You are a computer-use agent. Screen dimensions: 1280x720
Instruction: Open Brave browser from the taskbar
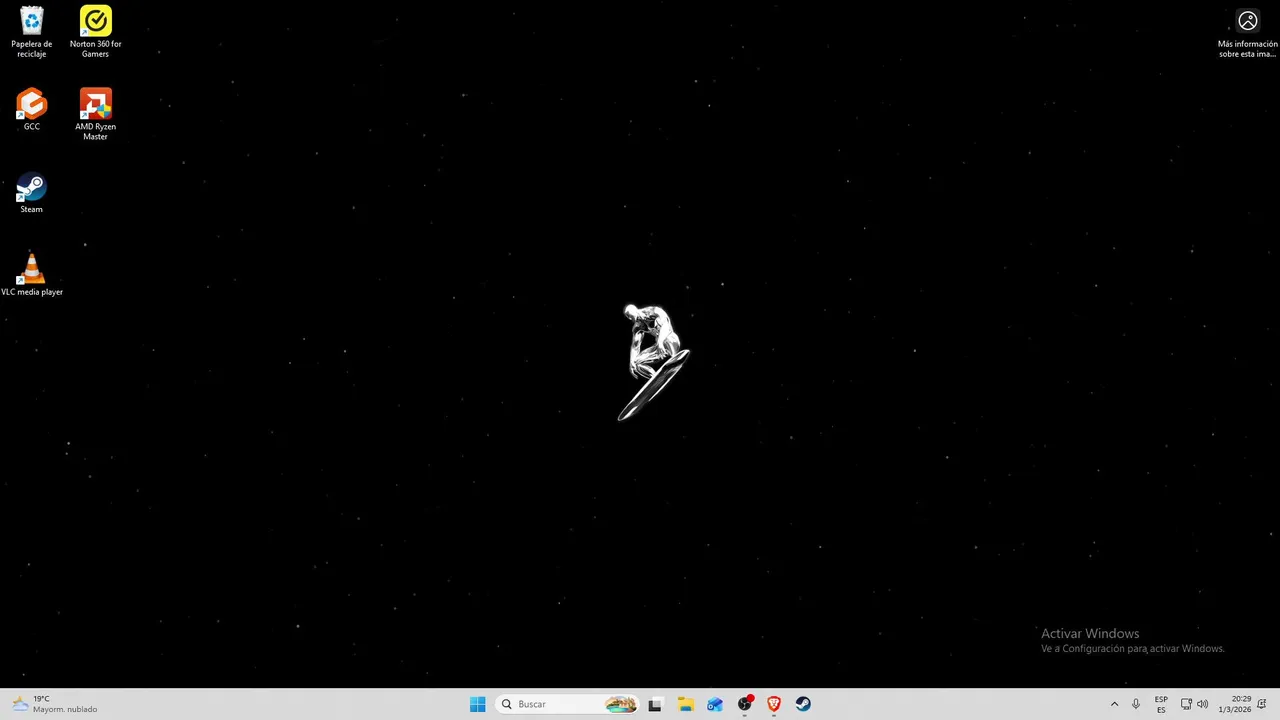(773, 704)
